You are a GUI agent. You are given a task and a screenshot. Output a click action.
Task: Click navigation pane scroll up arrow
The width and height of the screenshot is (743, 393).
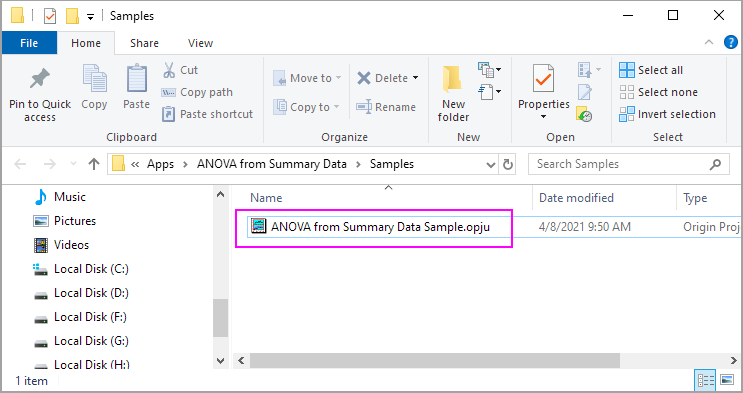[x=220, y=194]
